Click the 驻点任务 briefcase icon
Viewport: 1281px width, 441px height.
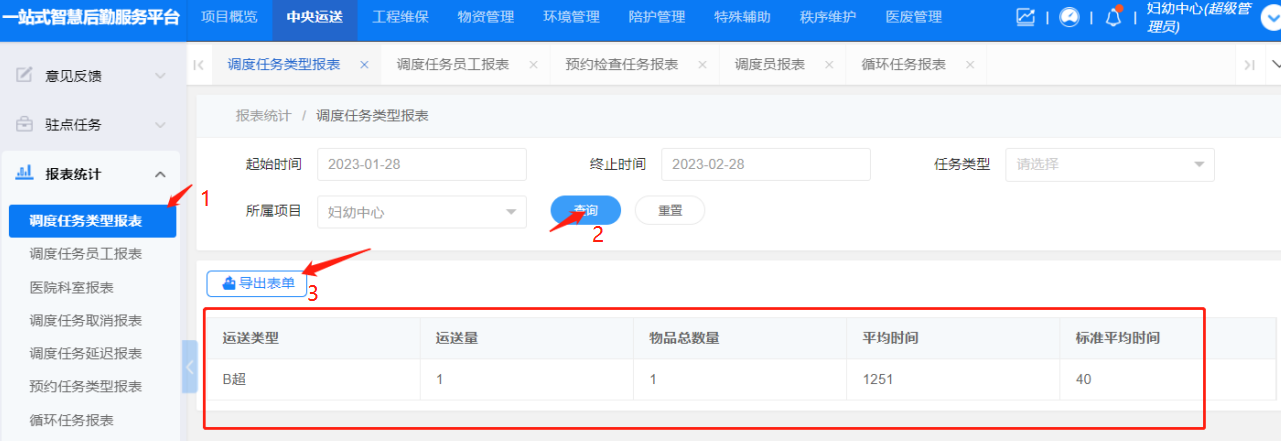[x=25, y=125]
